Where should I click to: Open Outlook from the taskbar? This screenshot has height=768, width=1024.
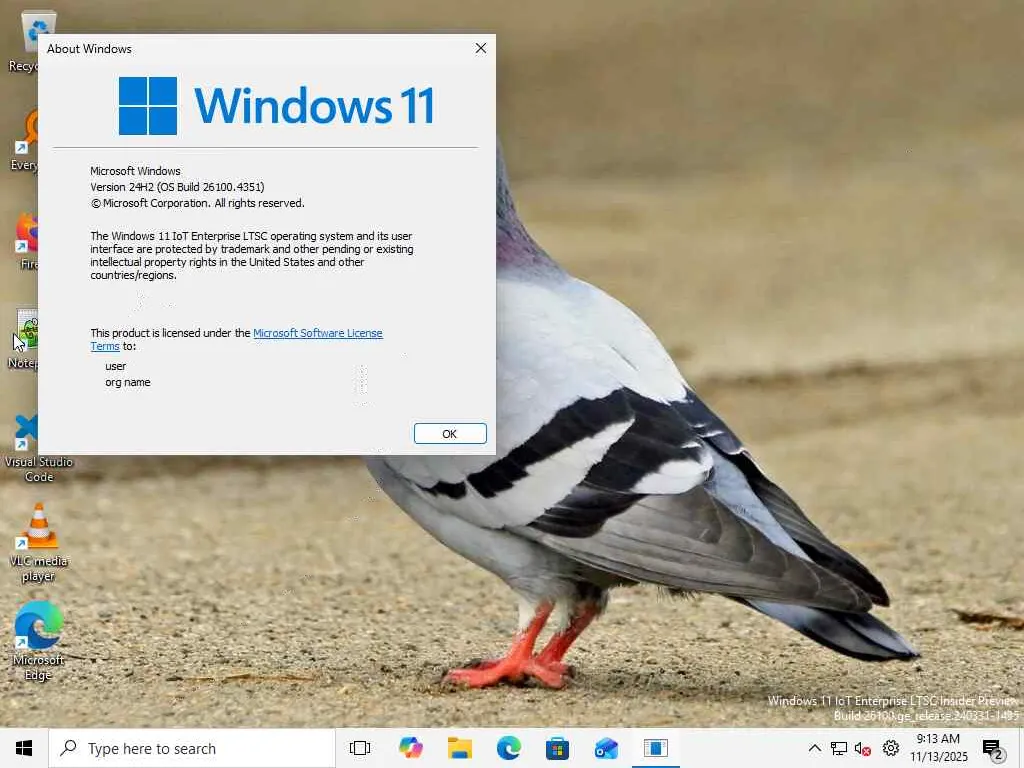pos(606,748)
